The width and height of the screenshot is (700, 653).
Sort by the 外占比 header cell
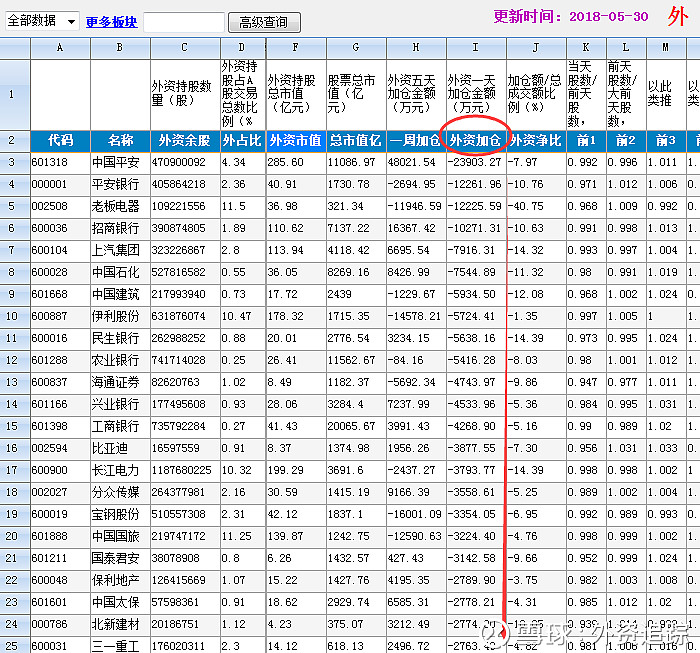click(243, 141)
